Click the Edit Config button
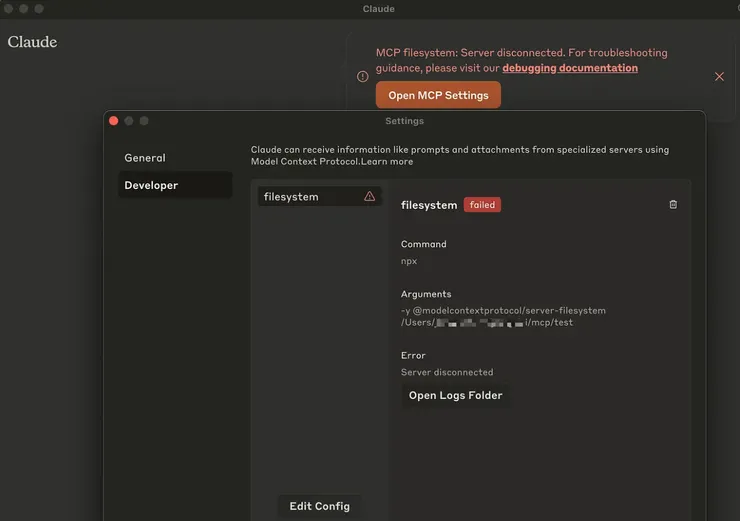This screenshot has width=740, height=521. tap(319, 506)
